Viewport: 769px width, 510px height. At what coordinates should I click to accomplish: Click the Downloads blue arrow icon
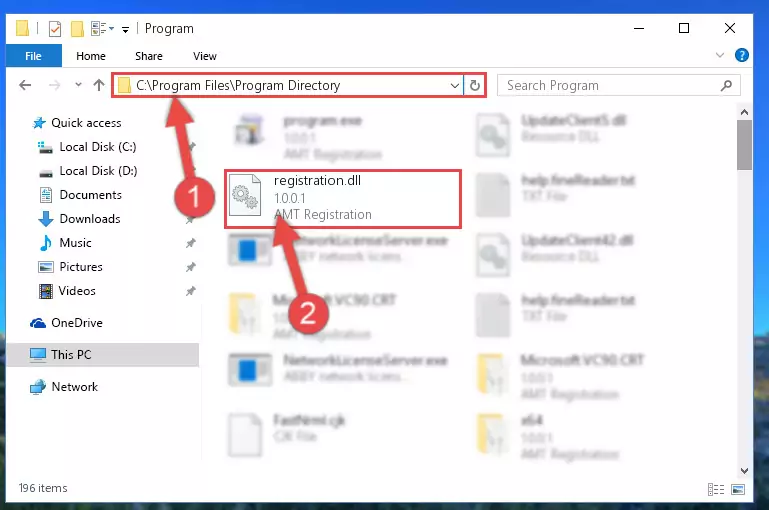tap(46, 219)
